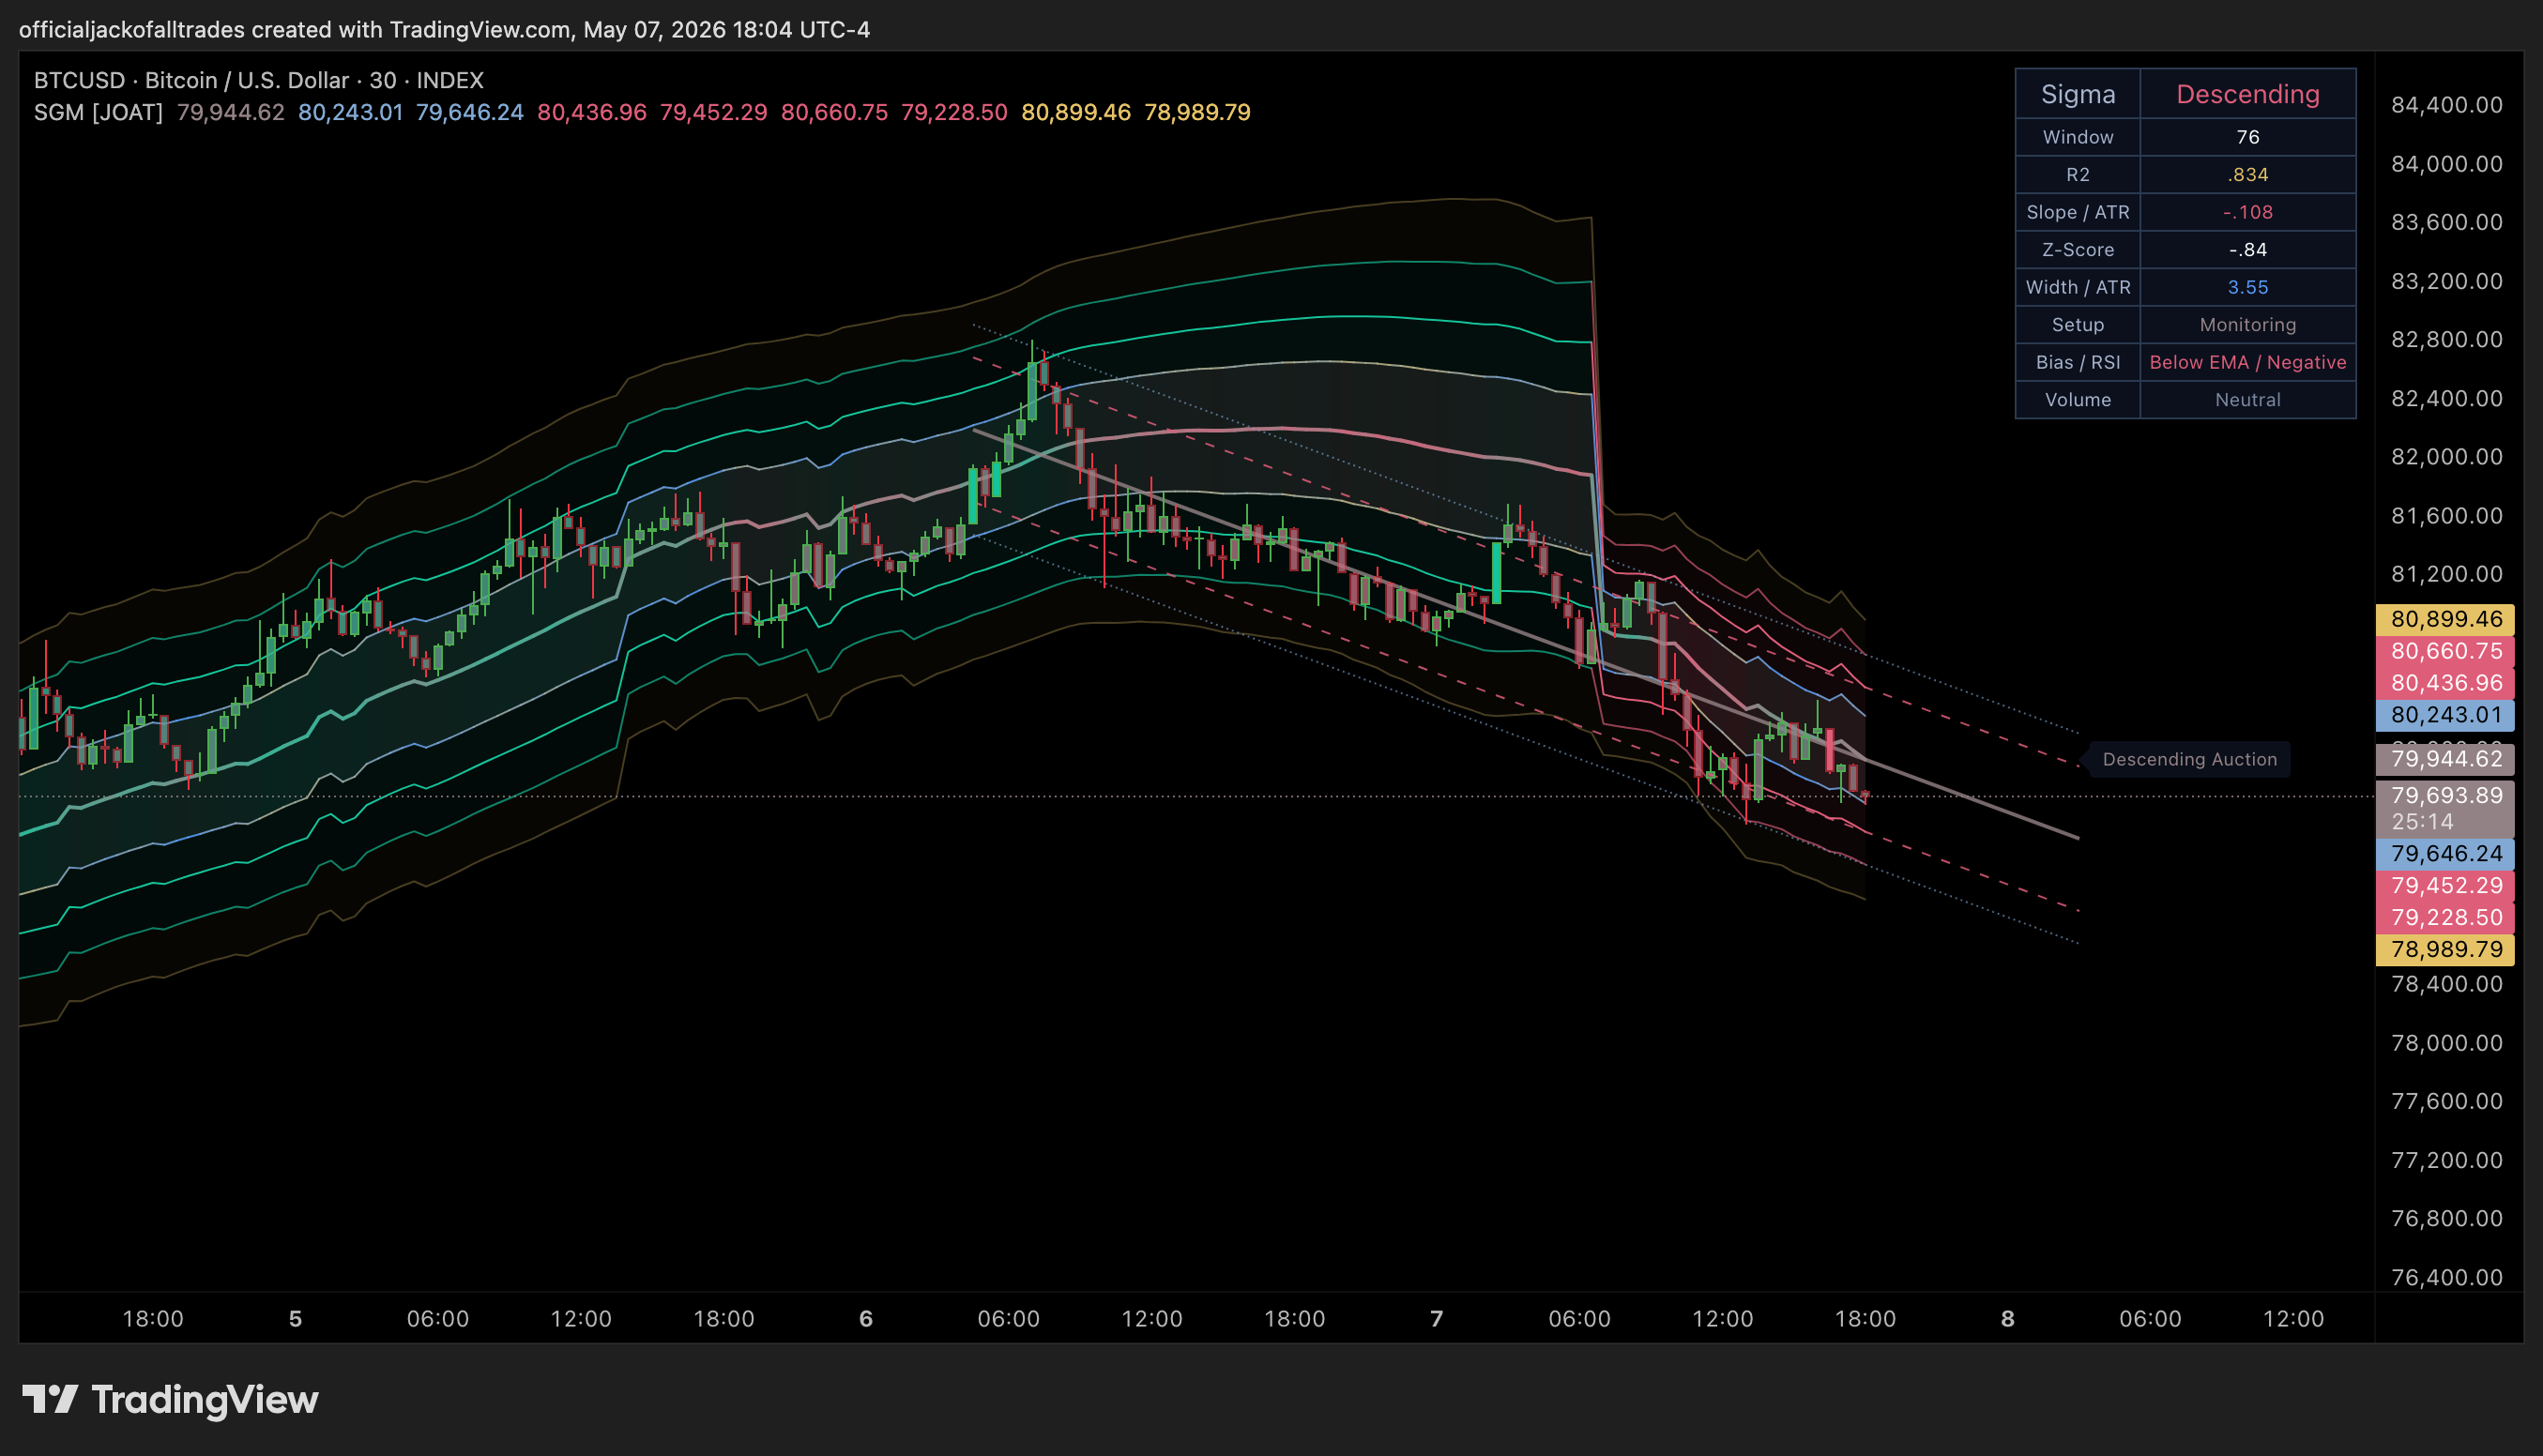This screenshot has width=2543, height=1456.
Task: Click the R2 row label
Action: pyautogui.click(x=2078, y=174)
